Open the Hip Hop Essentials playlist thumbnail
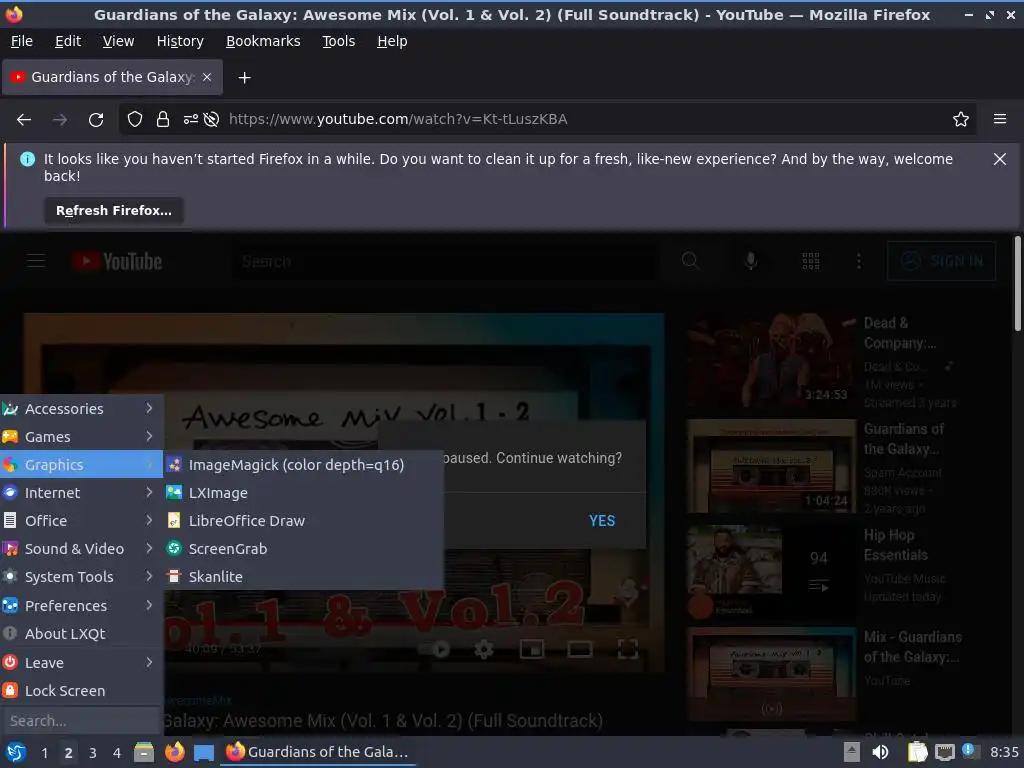Screen dimensions: 1024x768 (x=771, y=573)
